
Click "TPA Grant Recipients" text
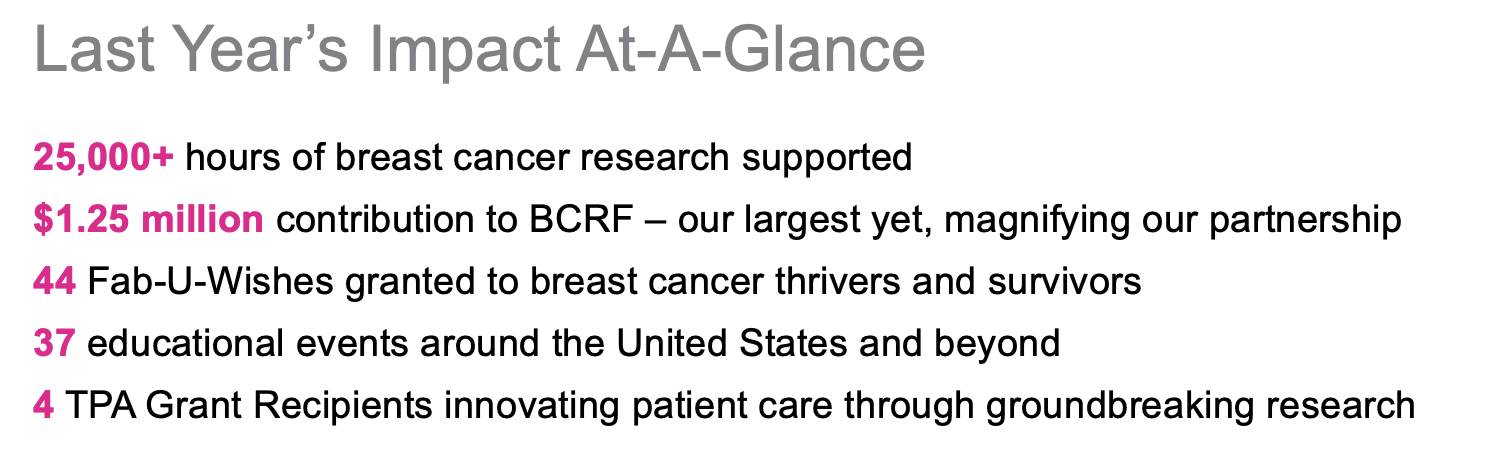click(x=248, y=407)
